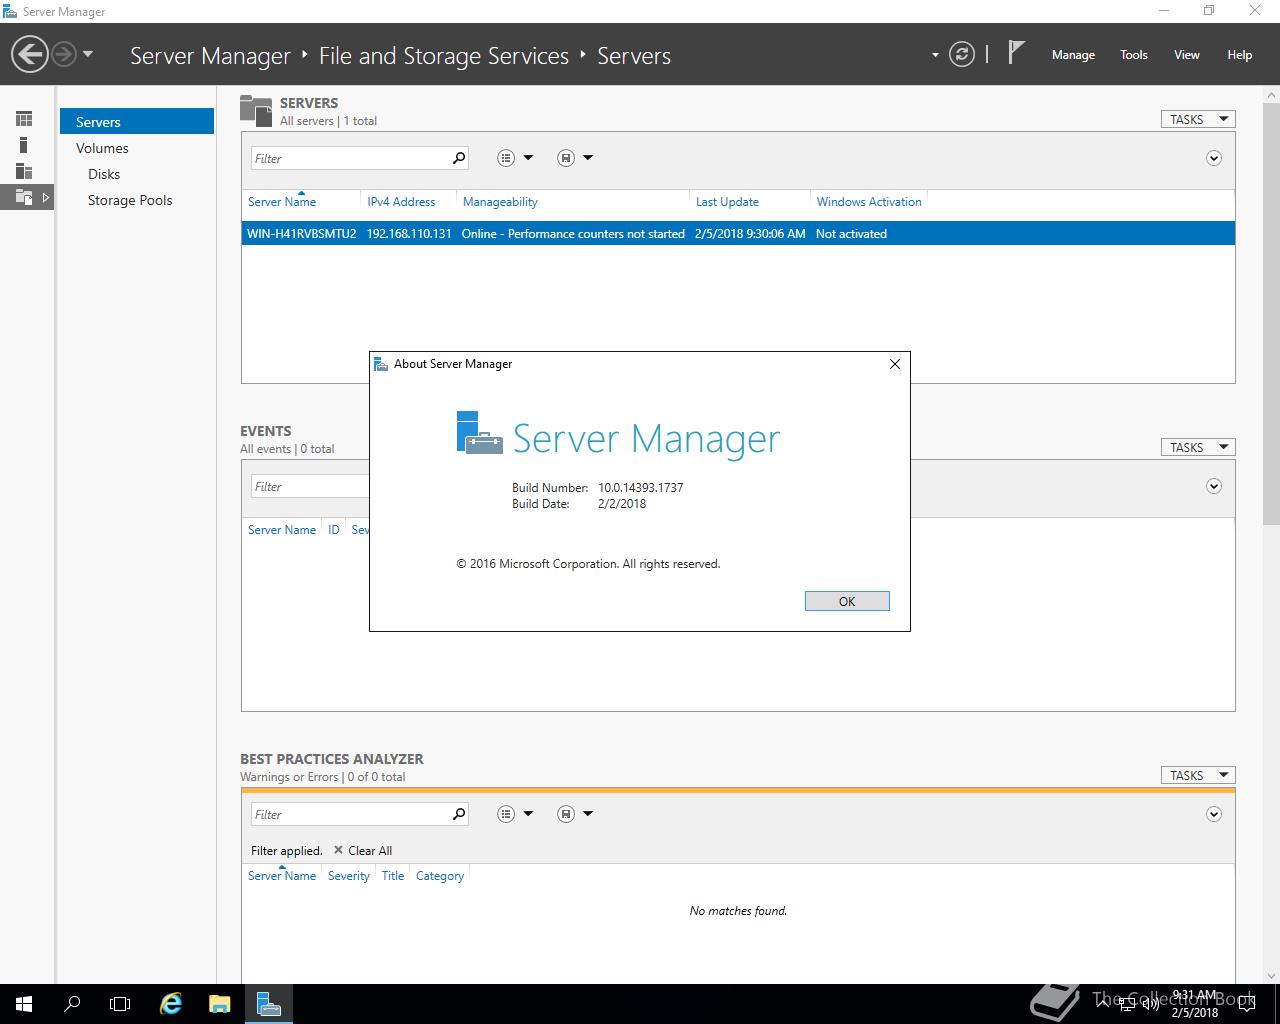
Task: Click File and Storage Services breadcrumb
Action: point(444,56)
